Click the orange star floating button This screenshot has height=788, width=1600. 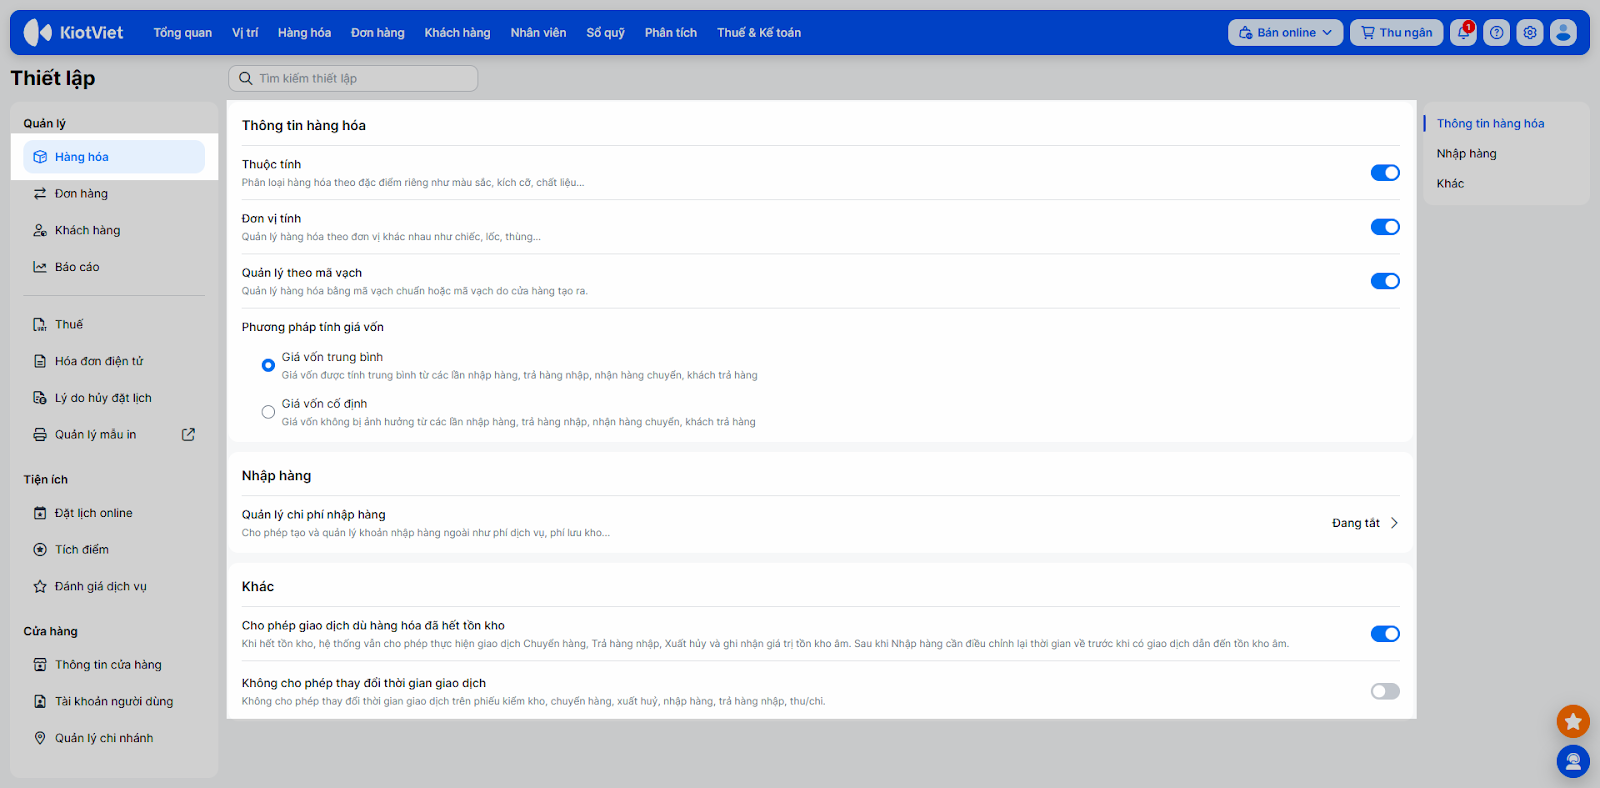pyautogui.click(x=1573, y=721)
